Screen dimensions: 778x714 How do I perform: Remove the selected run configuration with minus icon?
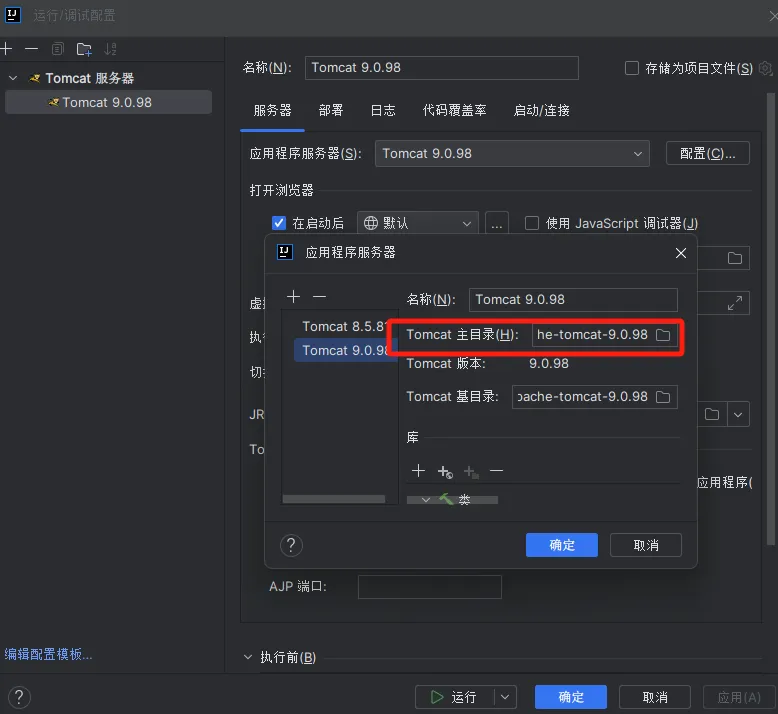(31, 49)
